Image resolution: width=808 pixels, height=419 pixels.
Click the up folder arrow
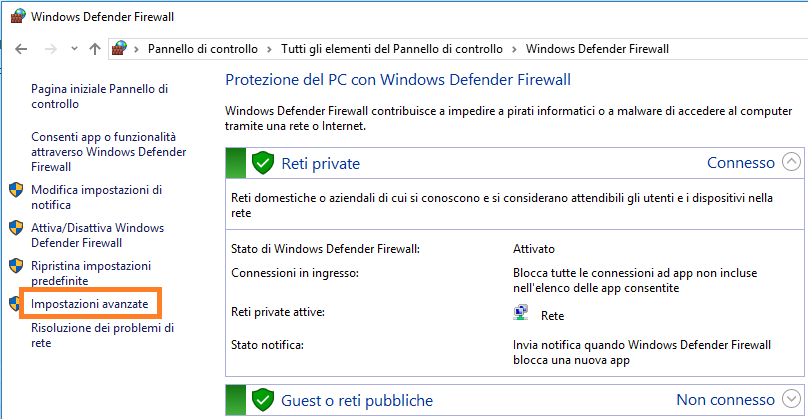[95, 48]
